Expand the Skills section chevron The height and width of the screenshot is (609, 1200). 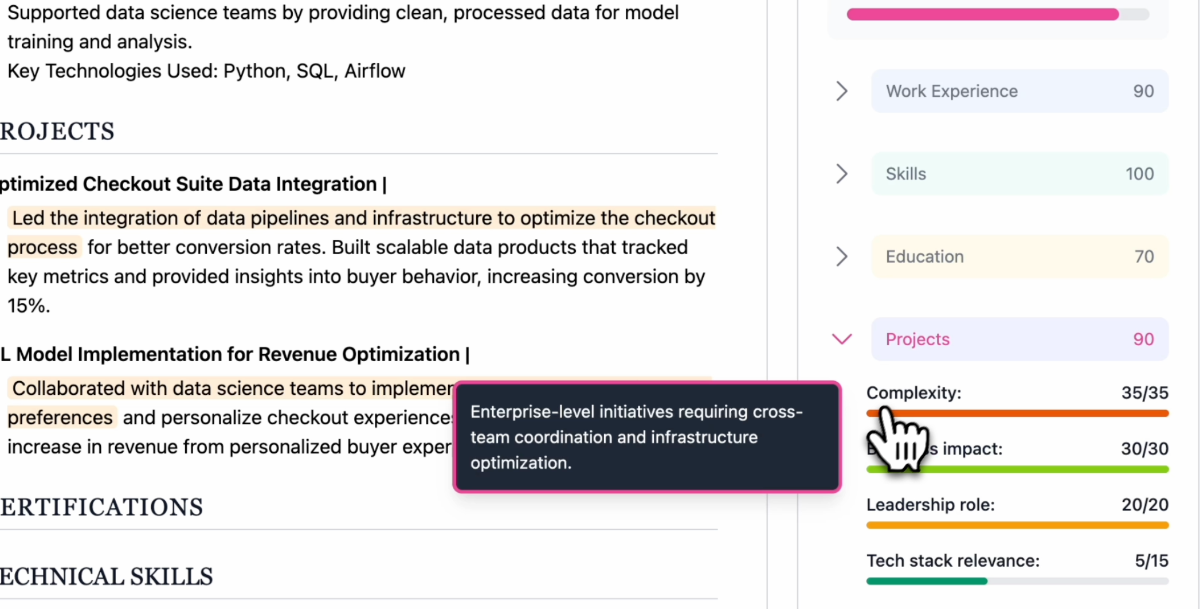click(x=842, y=174)
